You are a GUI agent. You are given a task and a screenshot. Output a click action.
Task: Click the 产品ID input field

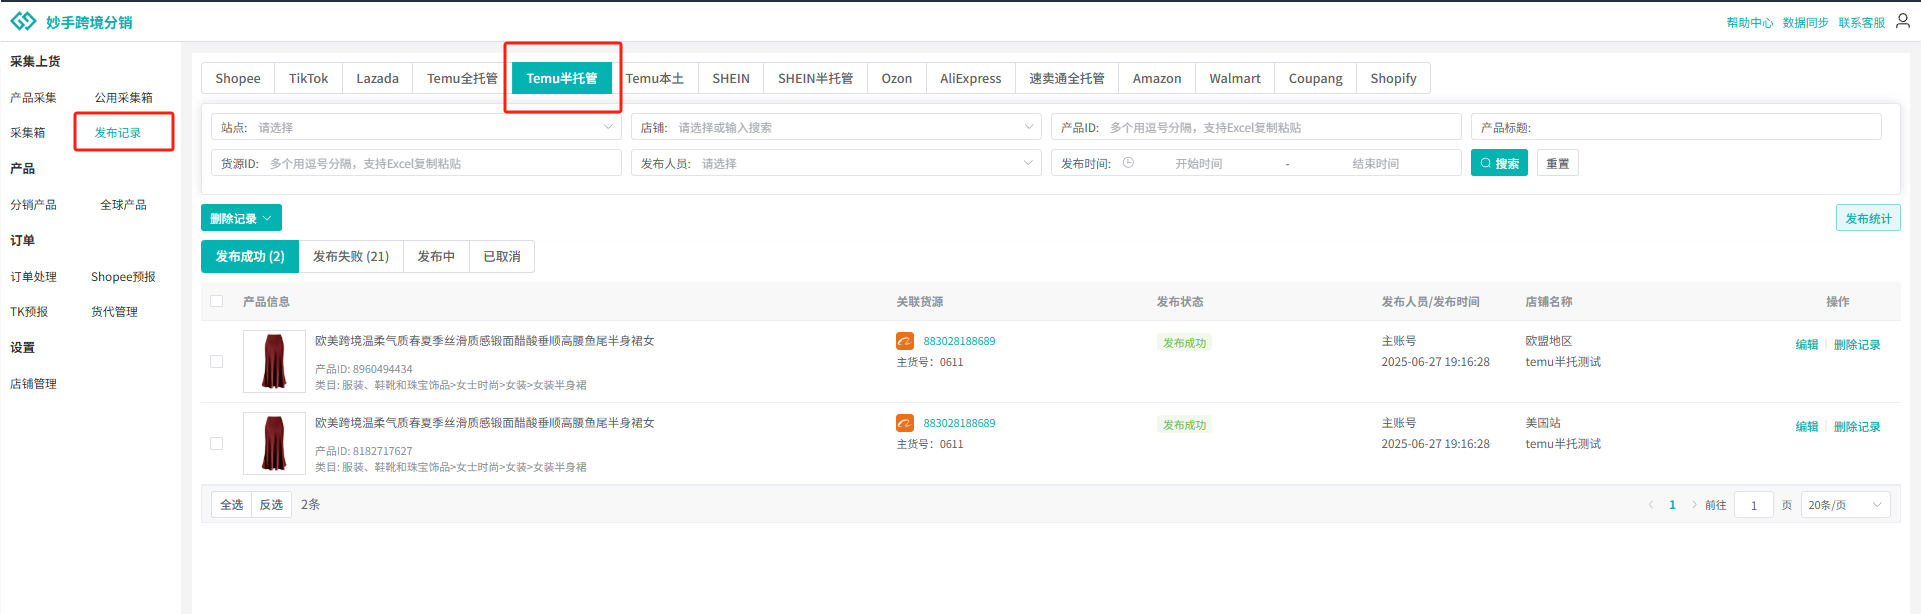pos(1256,127)
